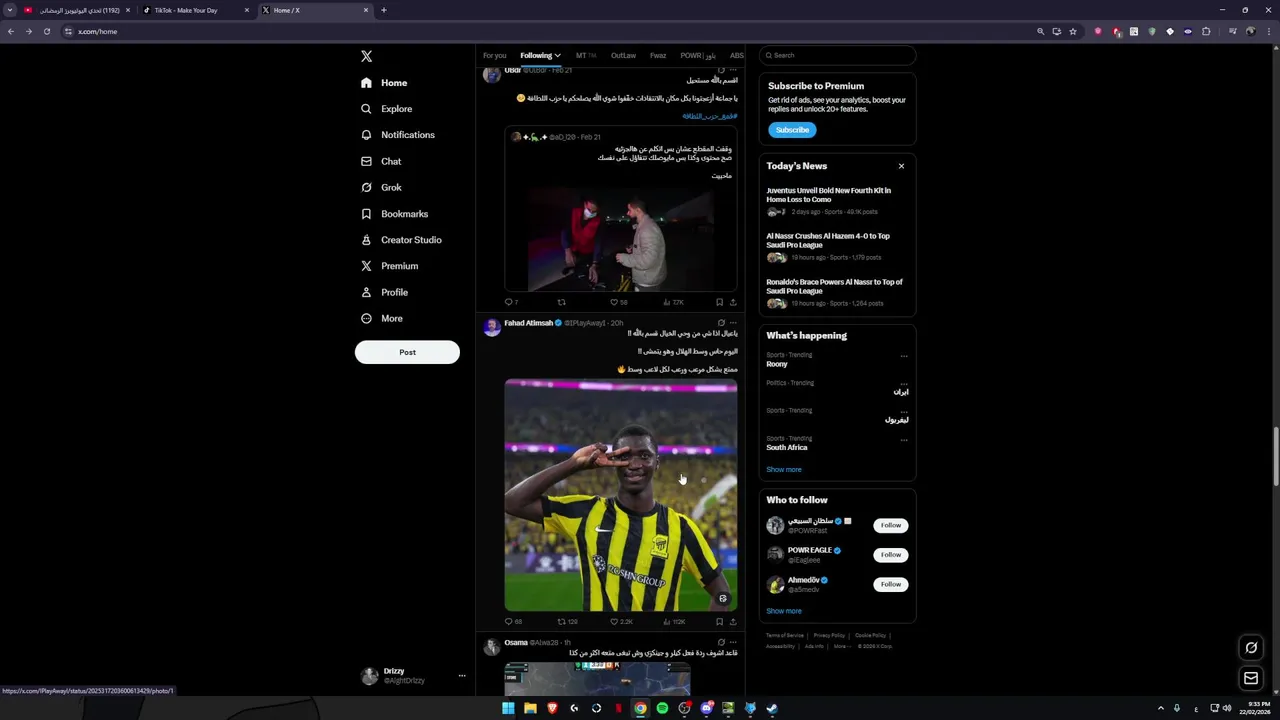Open the floating messages button
Image resolution: width=1280 pixels, height=720 pixels.
(1251, 678)
